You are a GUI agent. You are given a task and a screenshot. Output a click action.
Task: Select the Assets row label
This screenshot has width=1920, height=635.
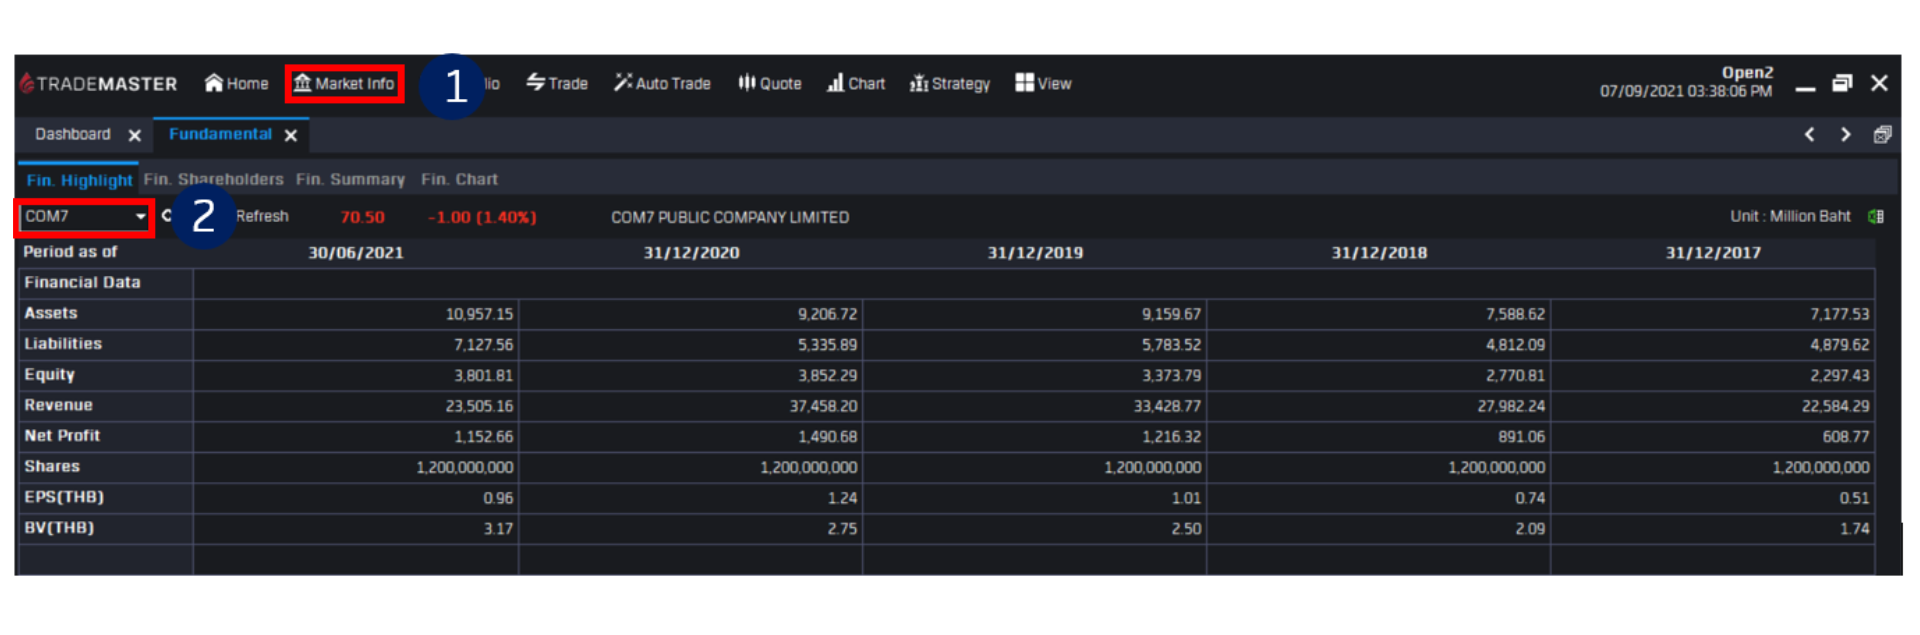tap(51, 313)
